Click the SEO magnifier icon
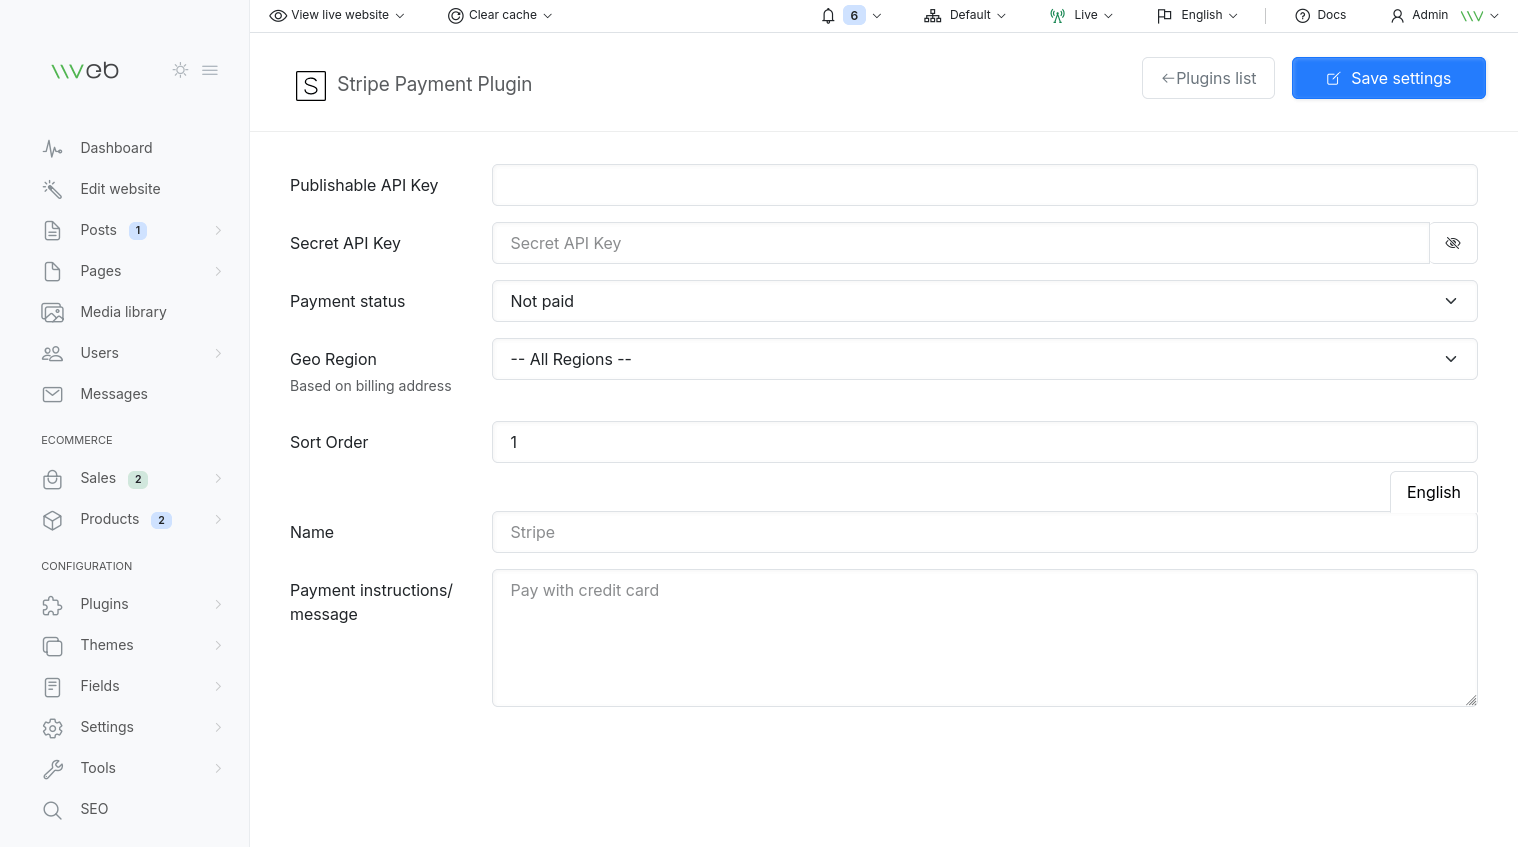 pyautogui.click(x=53, y=810)
